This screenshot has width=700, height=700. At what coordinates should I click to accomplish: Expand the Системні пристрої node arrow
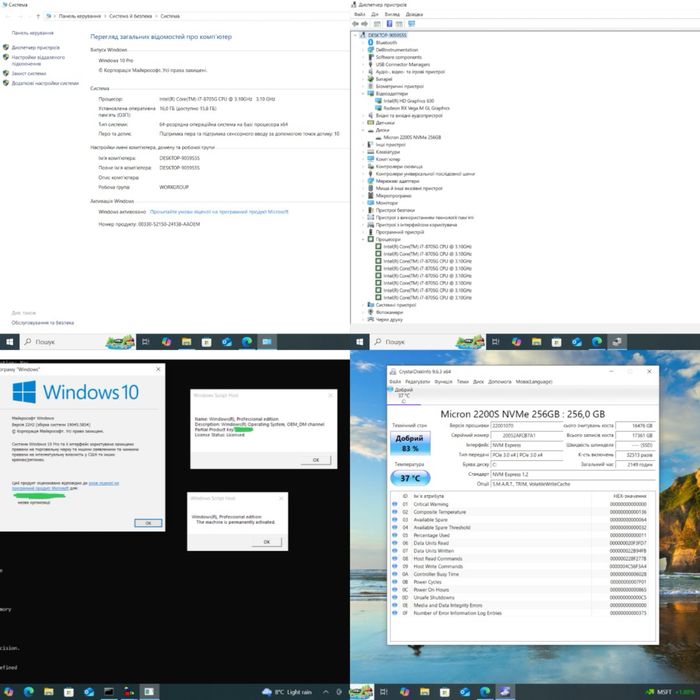click(363, 305)
